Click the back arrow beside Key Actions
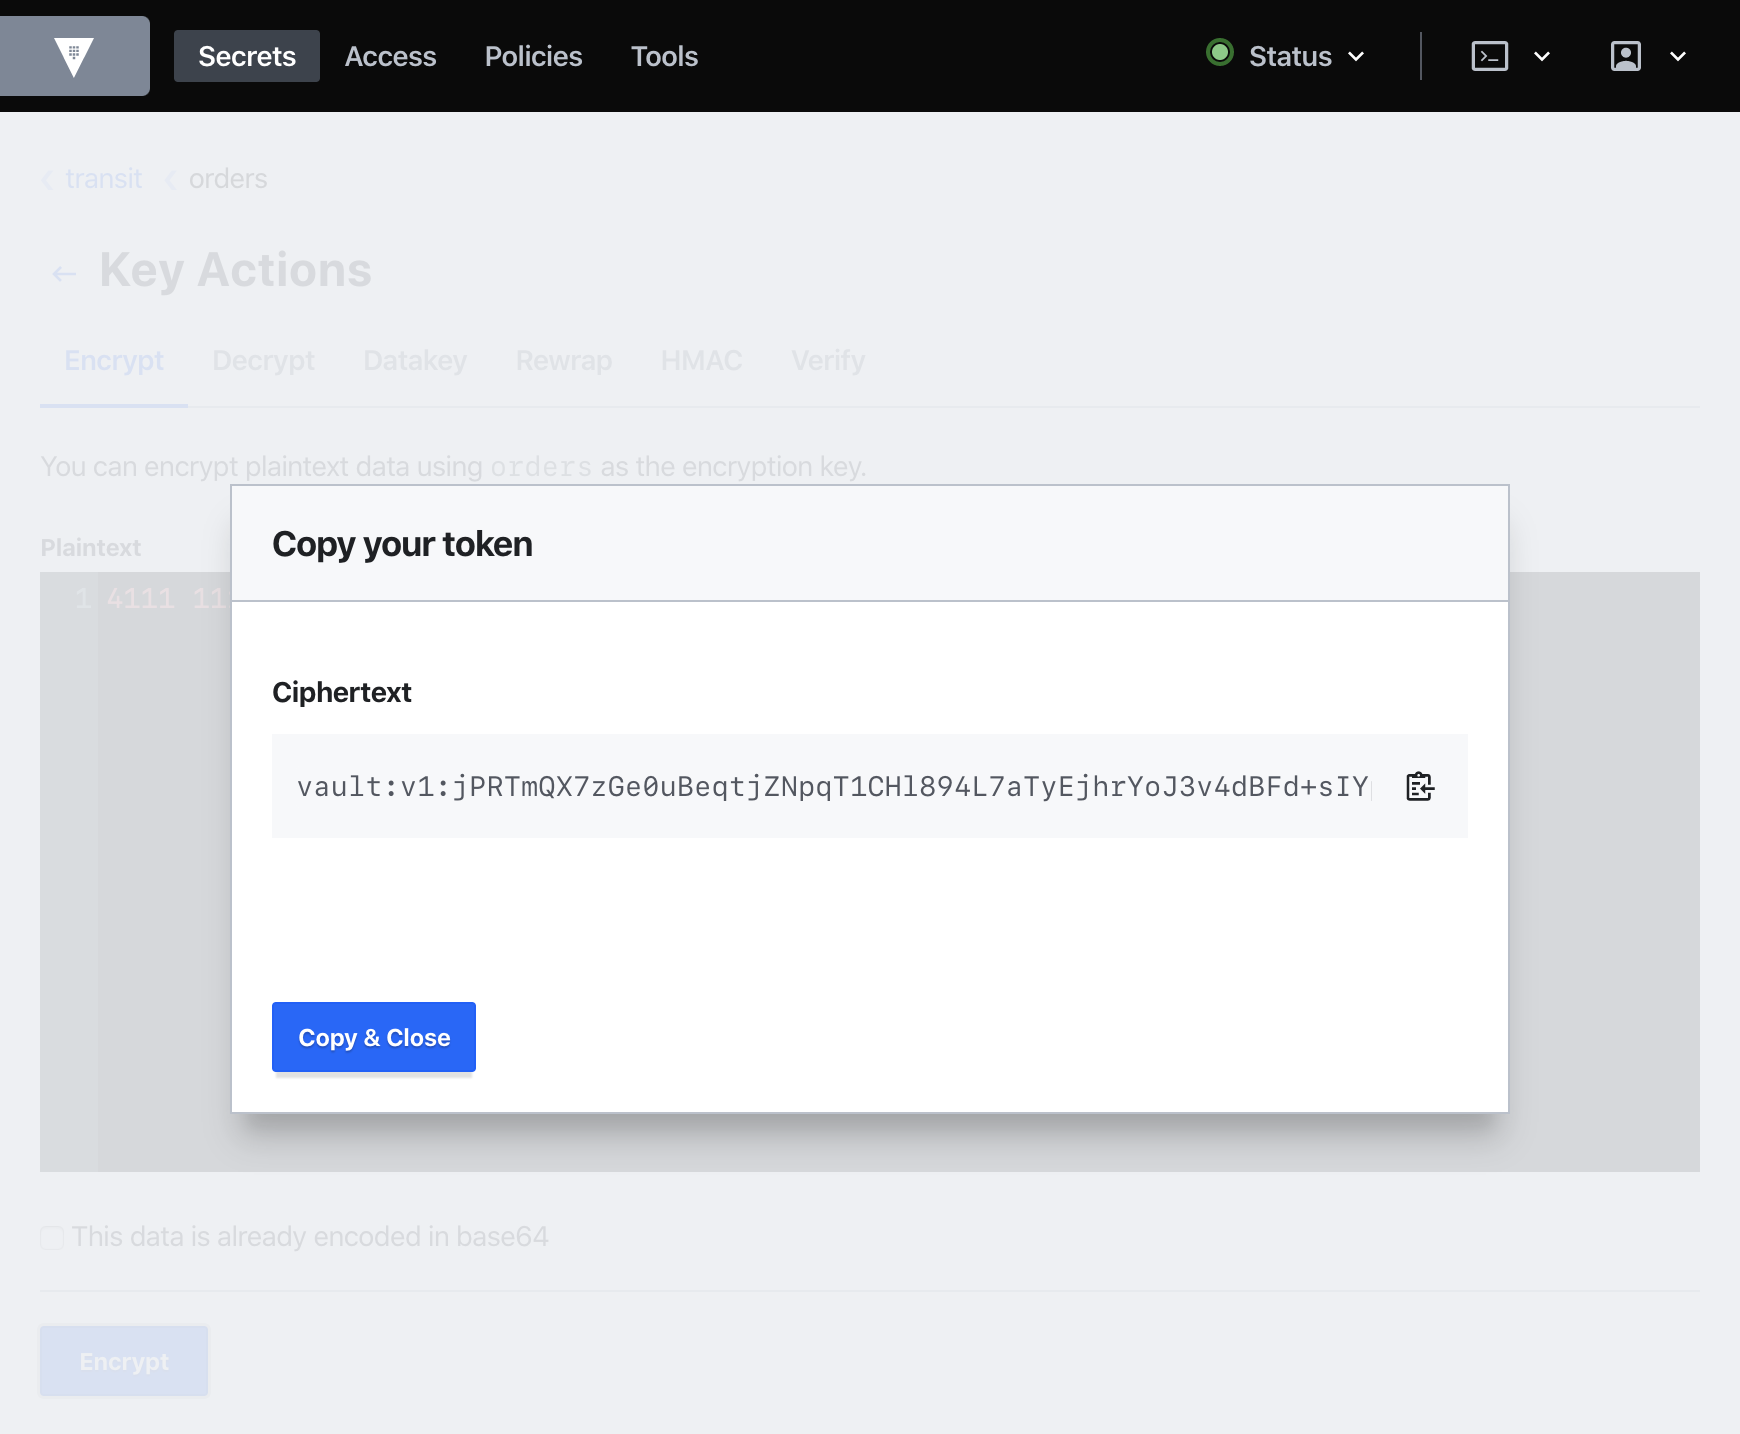 click(63, 272)
